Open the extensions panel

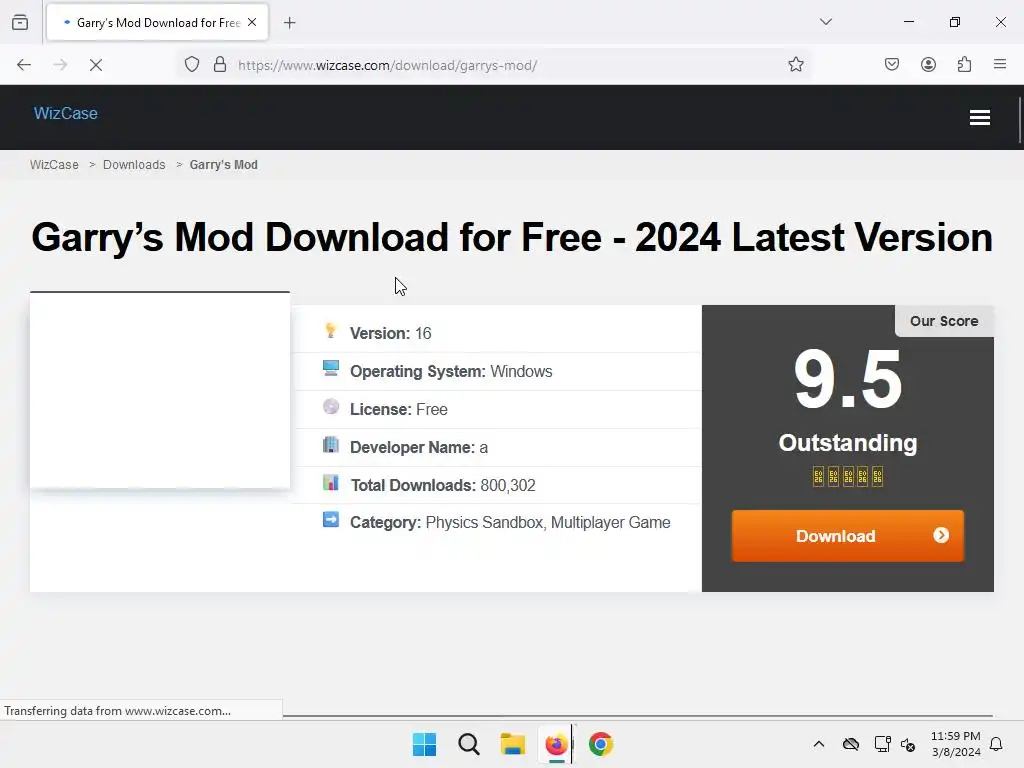pos(964,65)
